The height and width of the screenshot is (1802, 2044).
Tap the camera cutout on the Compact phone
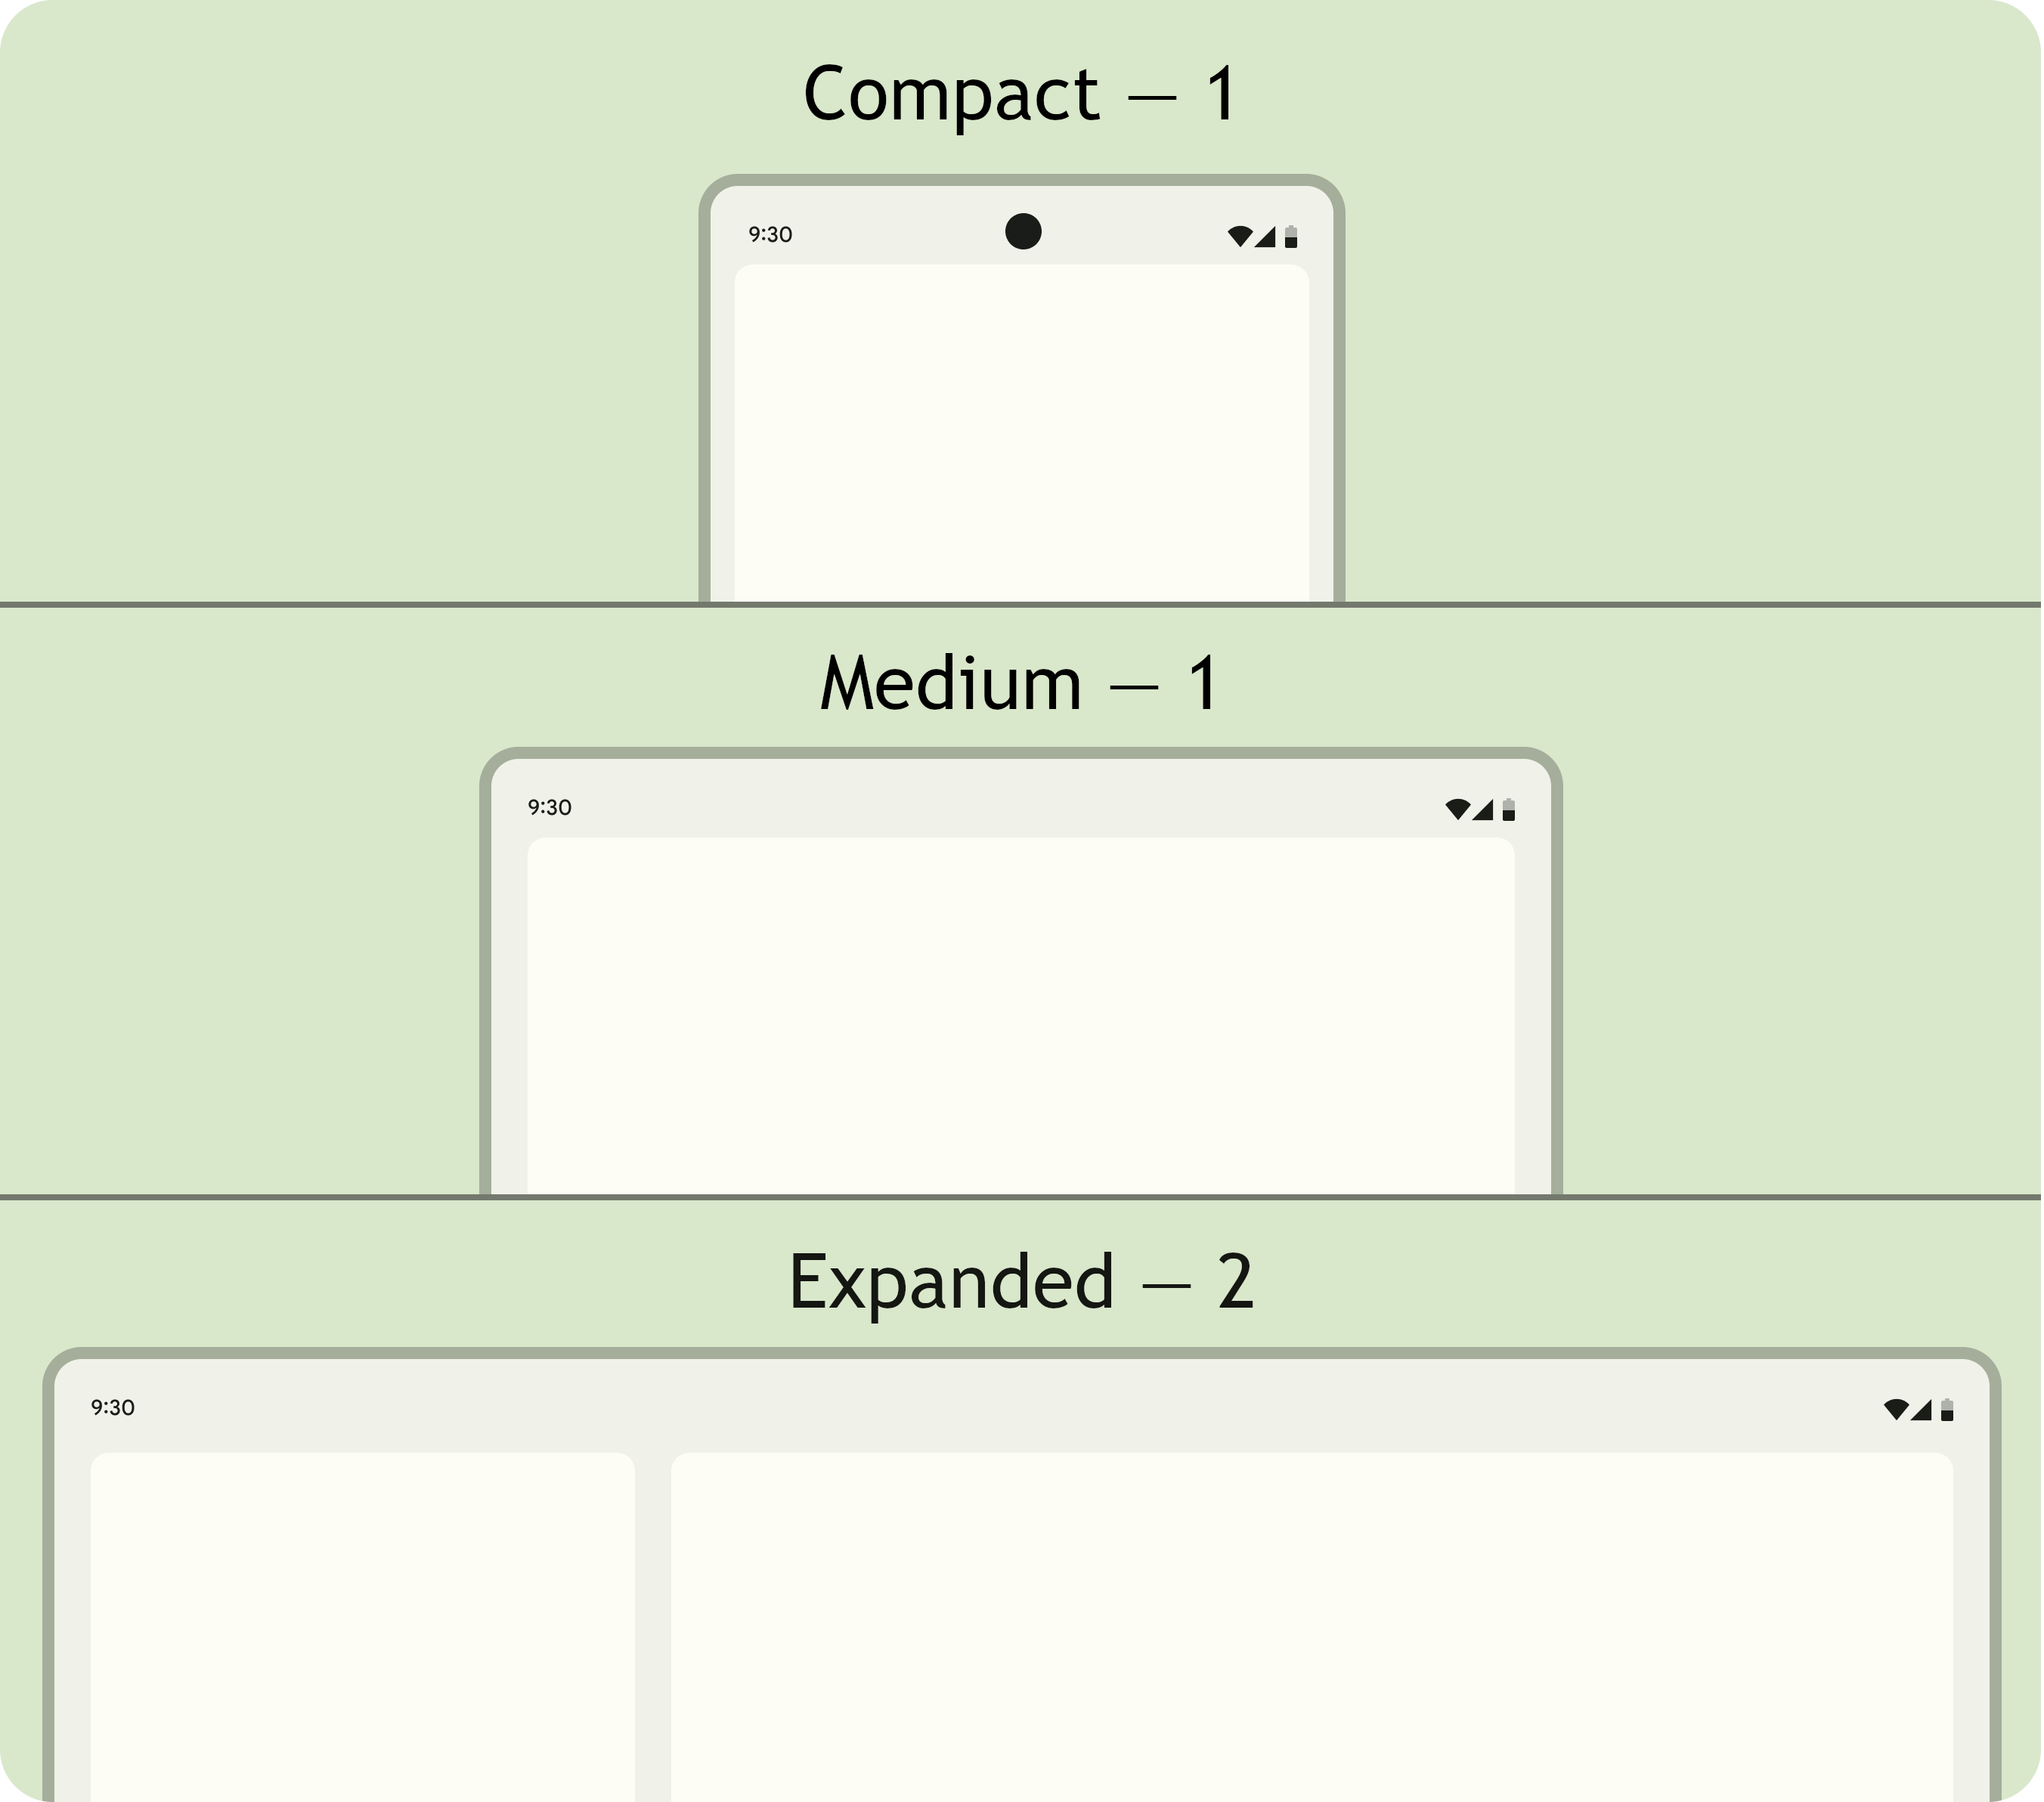[1023, 231]
